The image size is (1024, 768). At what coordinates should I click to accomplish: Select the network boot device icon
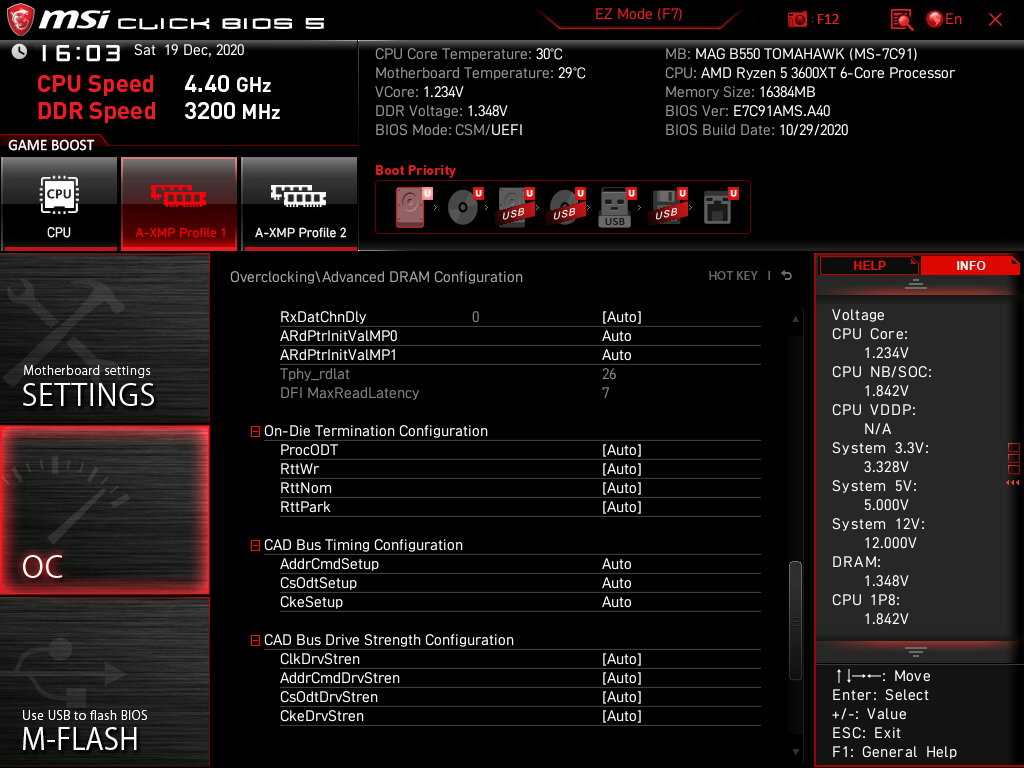point(720,207)
